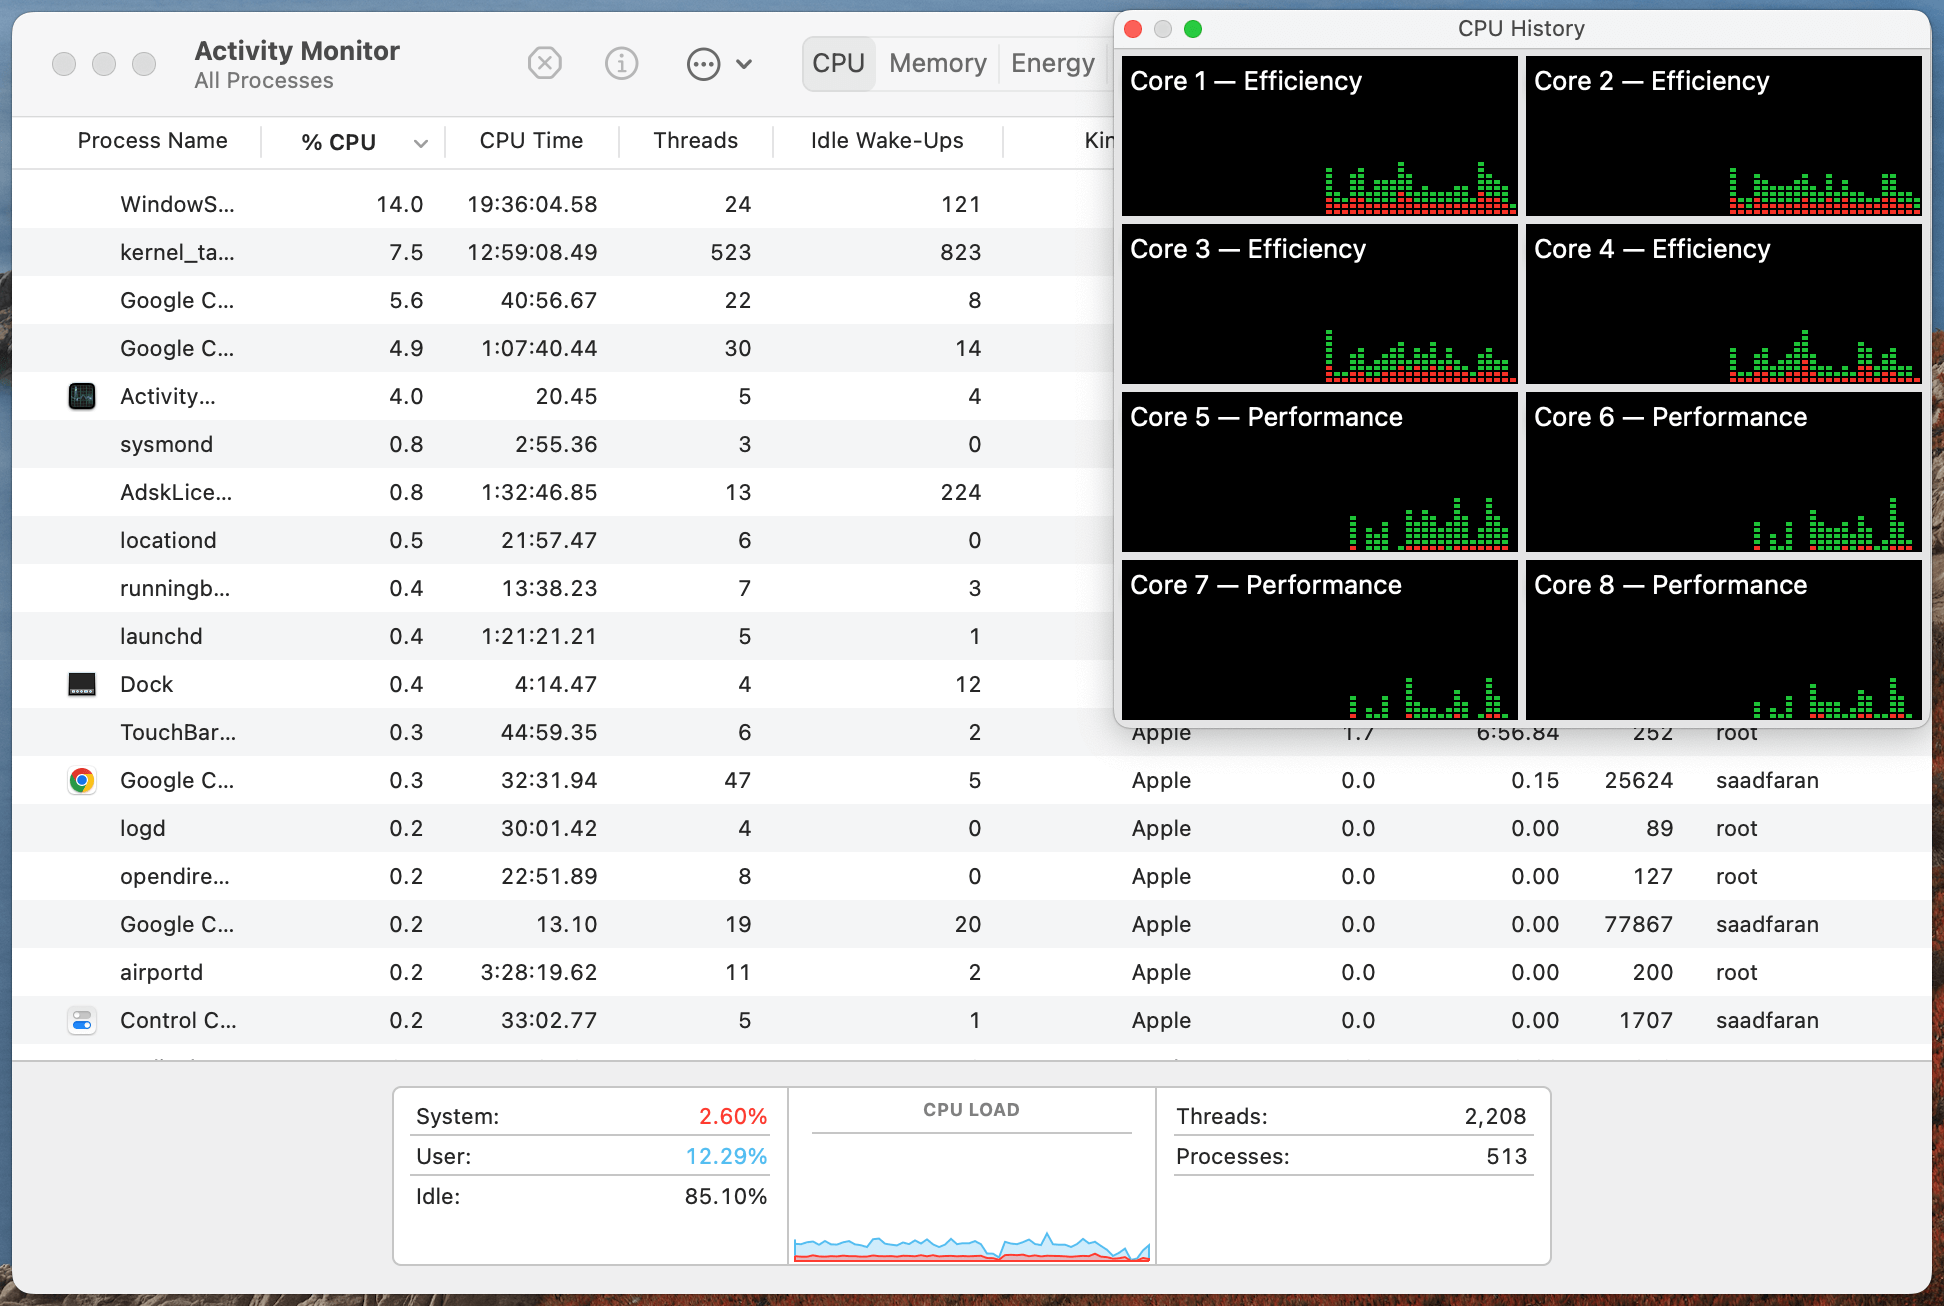
Task: Click the Idle percentage value 85.10%
Action: (x=726, y=1196)
